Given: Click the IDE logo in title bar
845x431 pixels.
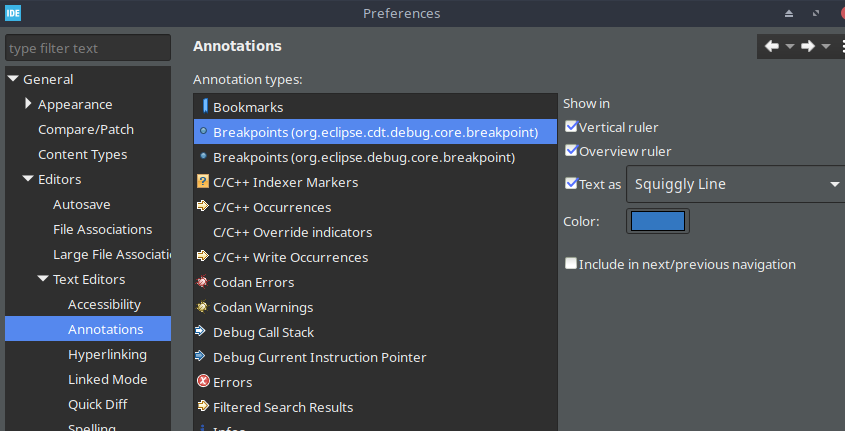Looking at the screenshot, I should point(13,13).
